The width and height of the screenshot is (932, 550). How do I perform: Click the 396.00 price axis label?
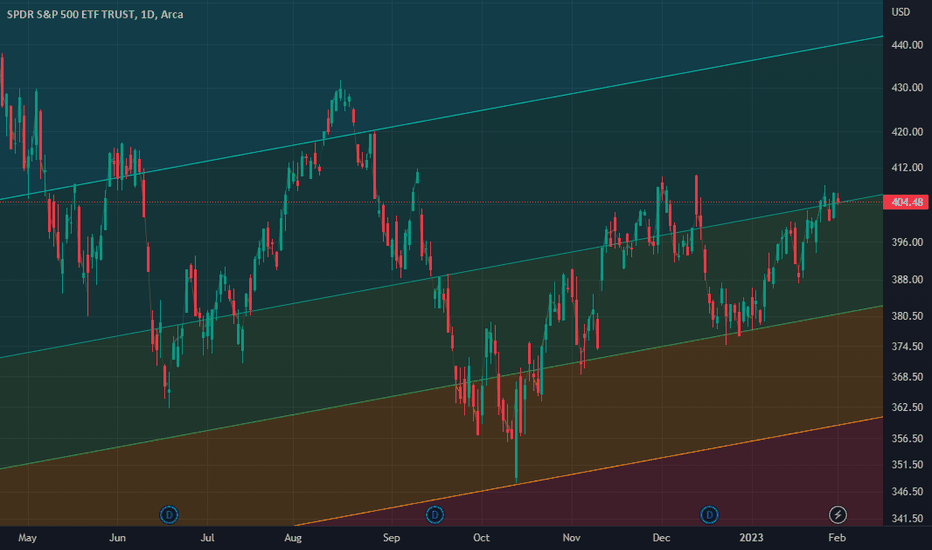(x=907, y=243)
